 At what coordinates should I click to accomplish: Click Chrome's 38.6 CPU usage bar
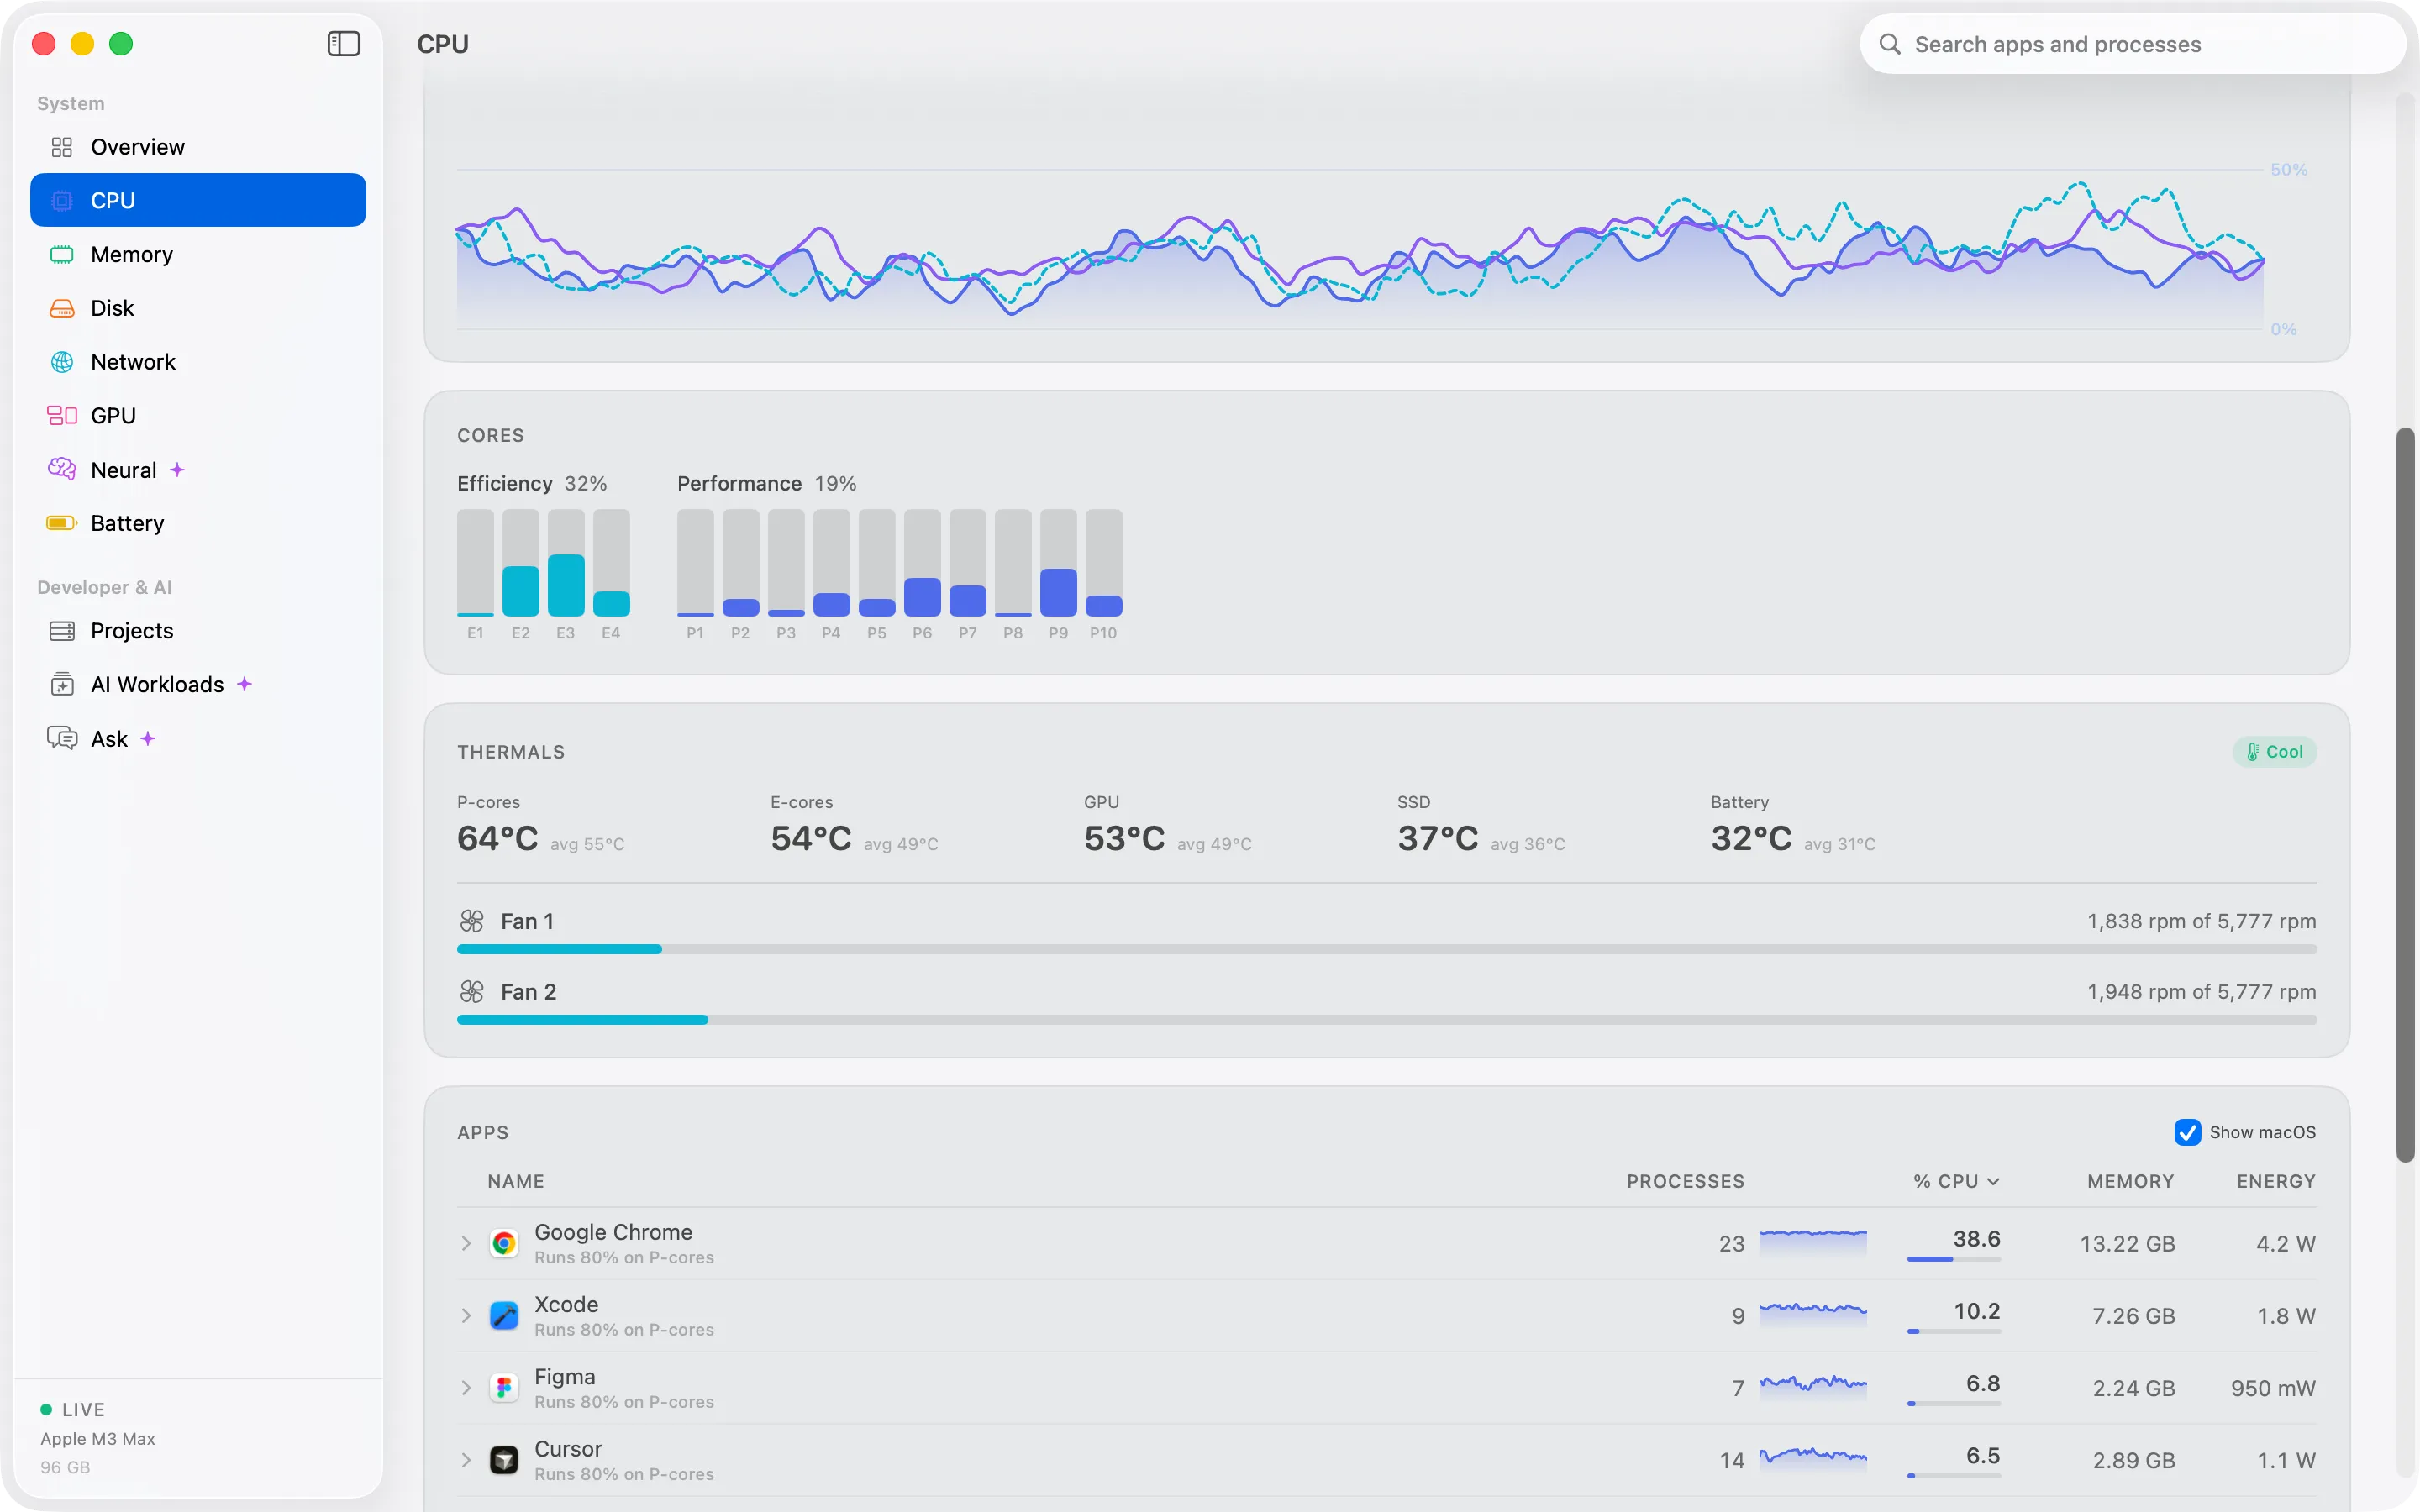pos(1954,1259)
